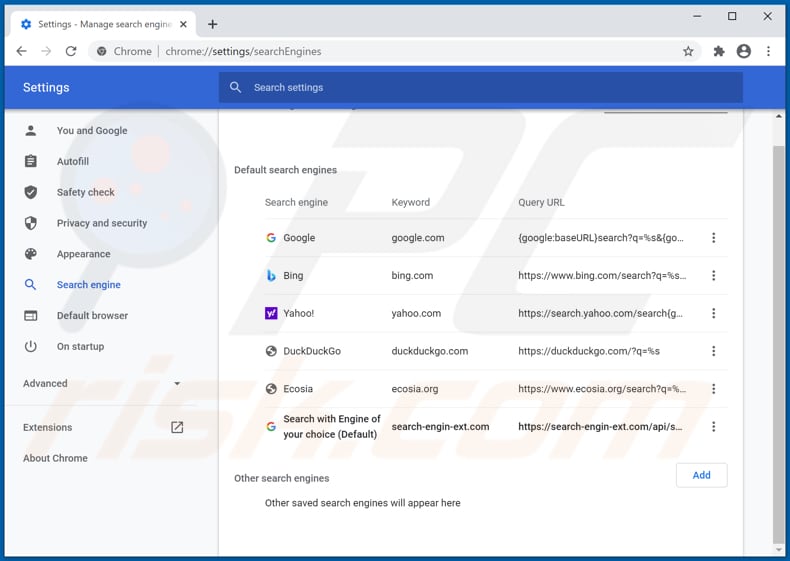
Task: Click the vertical scrollbar thumb
Action: point(778,343)
